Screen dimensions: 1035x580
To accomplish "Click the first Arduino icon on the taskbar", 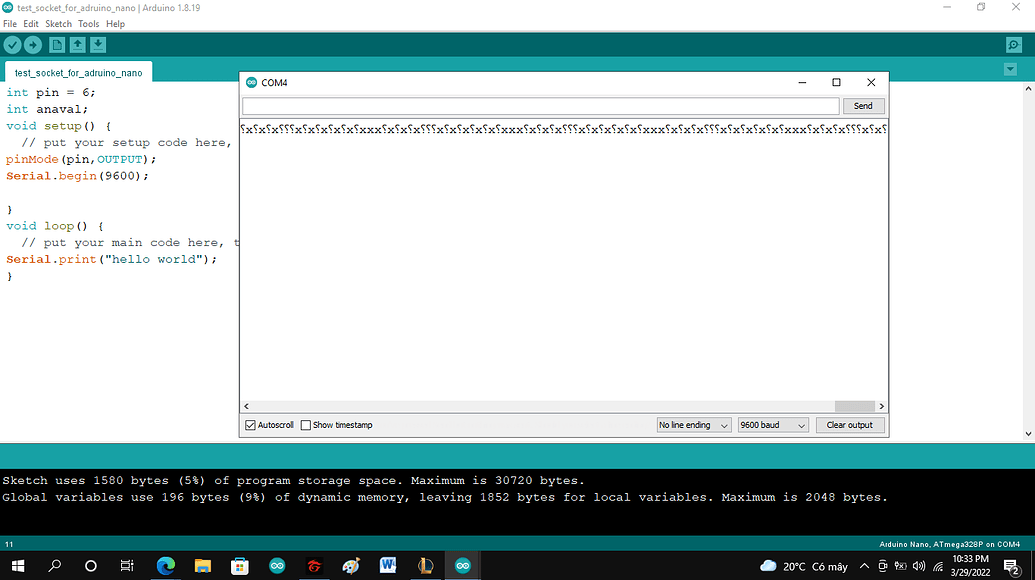I will click(277, 566).
